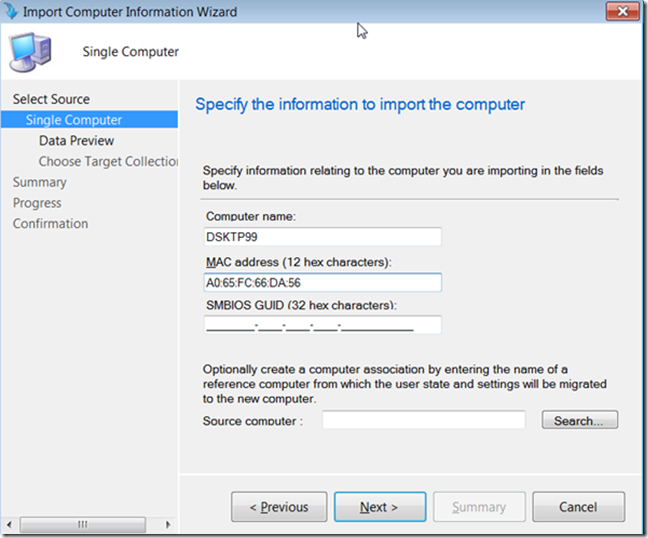Click the 'Single Computer' header title text
648x538 pixels.
(131, 52)
